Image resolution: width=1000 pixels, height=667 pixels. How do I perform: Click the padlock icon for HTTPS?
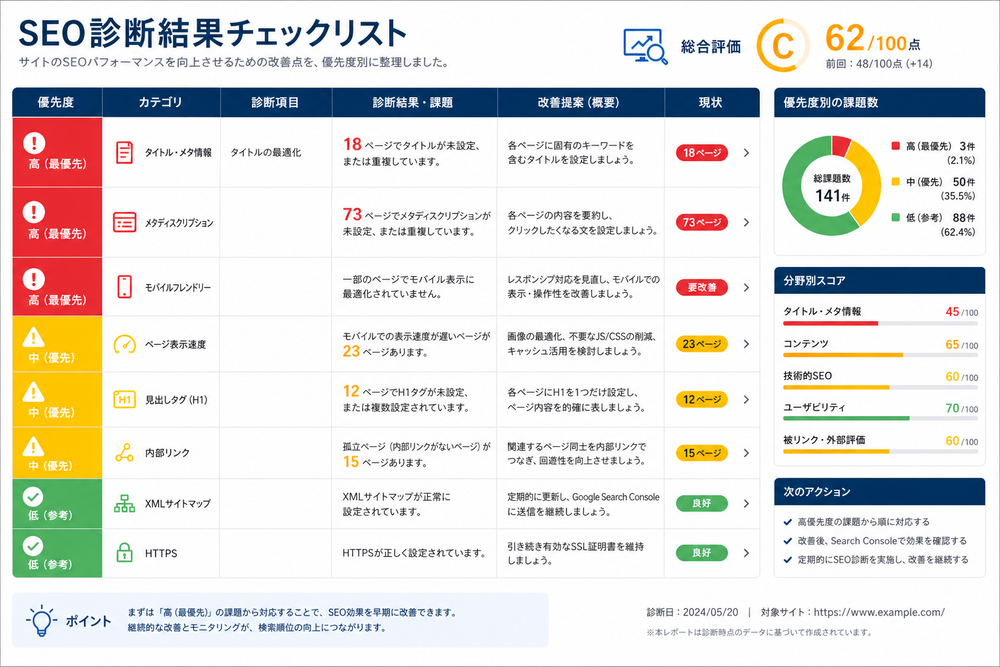pos(124,552)
